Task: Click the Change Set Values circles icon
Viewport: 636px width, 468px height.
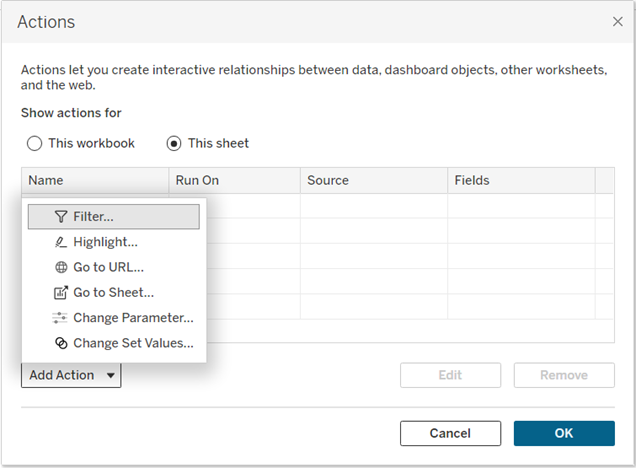Action: (x=61, y=343)
